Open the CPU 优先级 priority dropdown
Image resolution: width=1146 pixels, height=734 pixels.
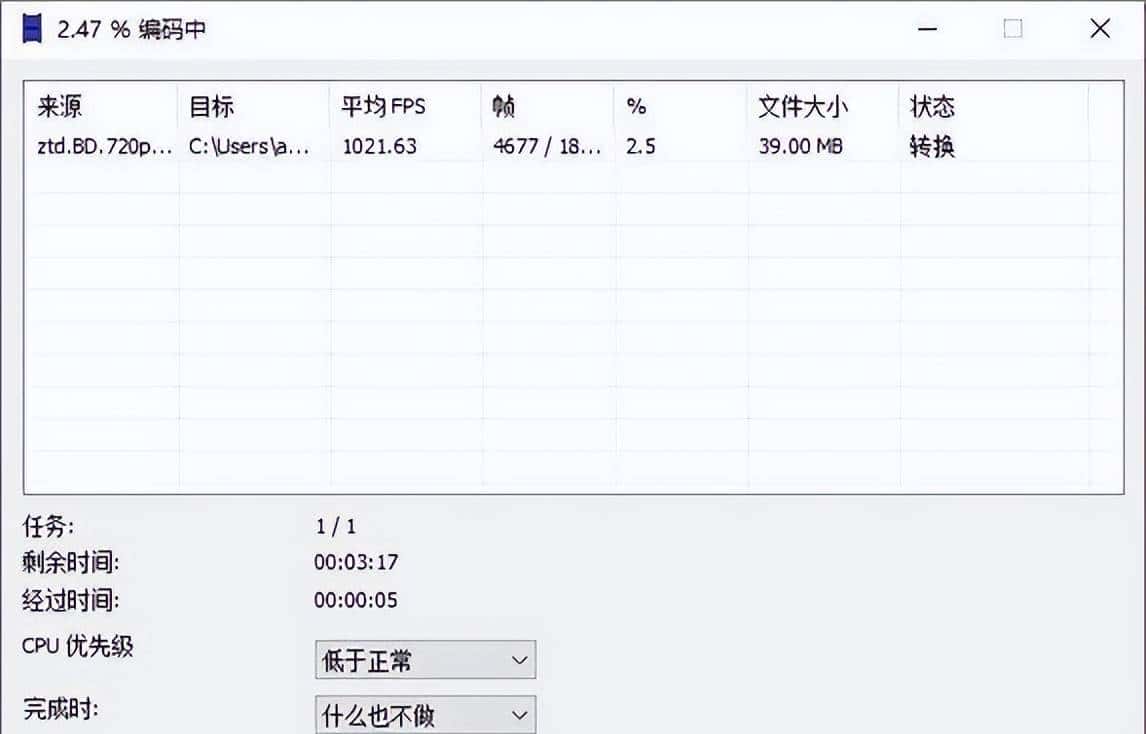pos(425,660)
